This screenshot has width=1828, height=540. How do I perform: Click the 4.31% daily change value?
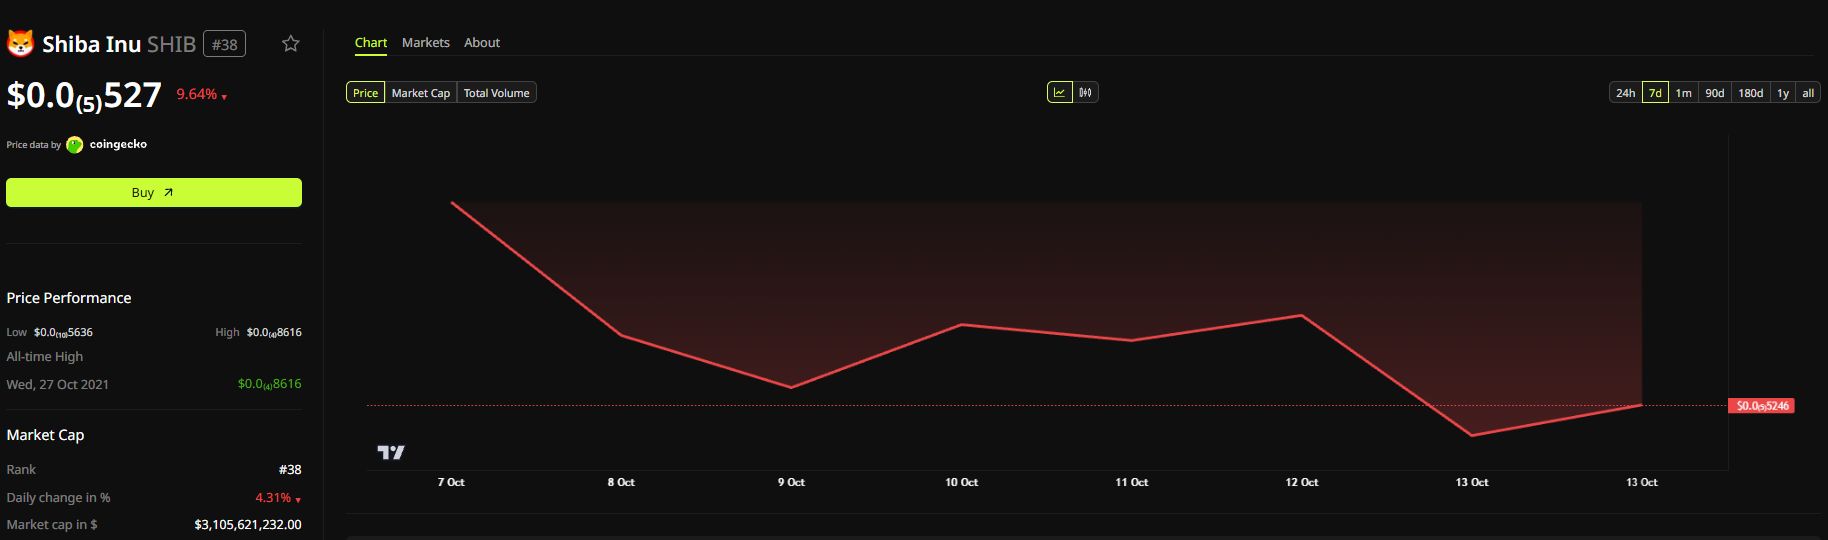(277, 498)
